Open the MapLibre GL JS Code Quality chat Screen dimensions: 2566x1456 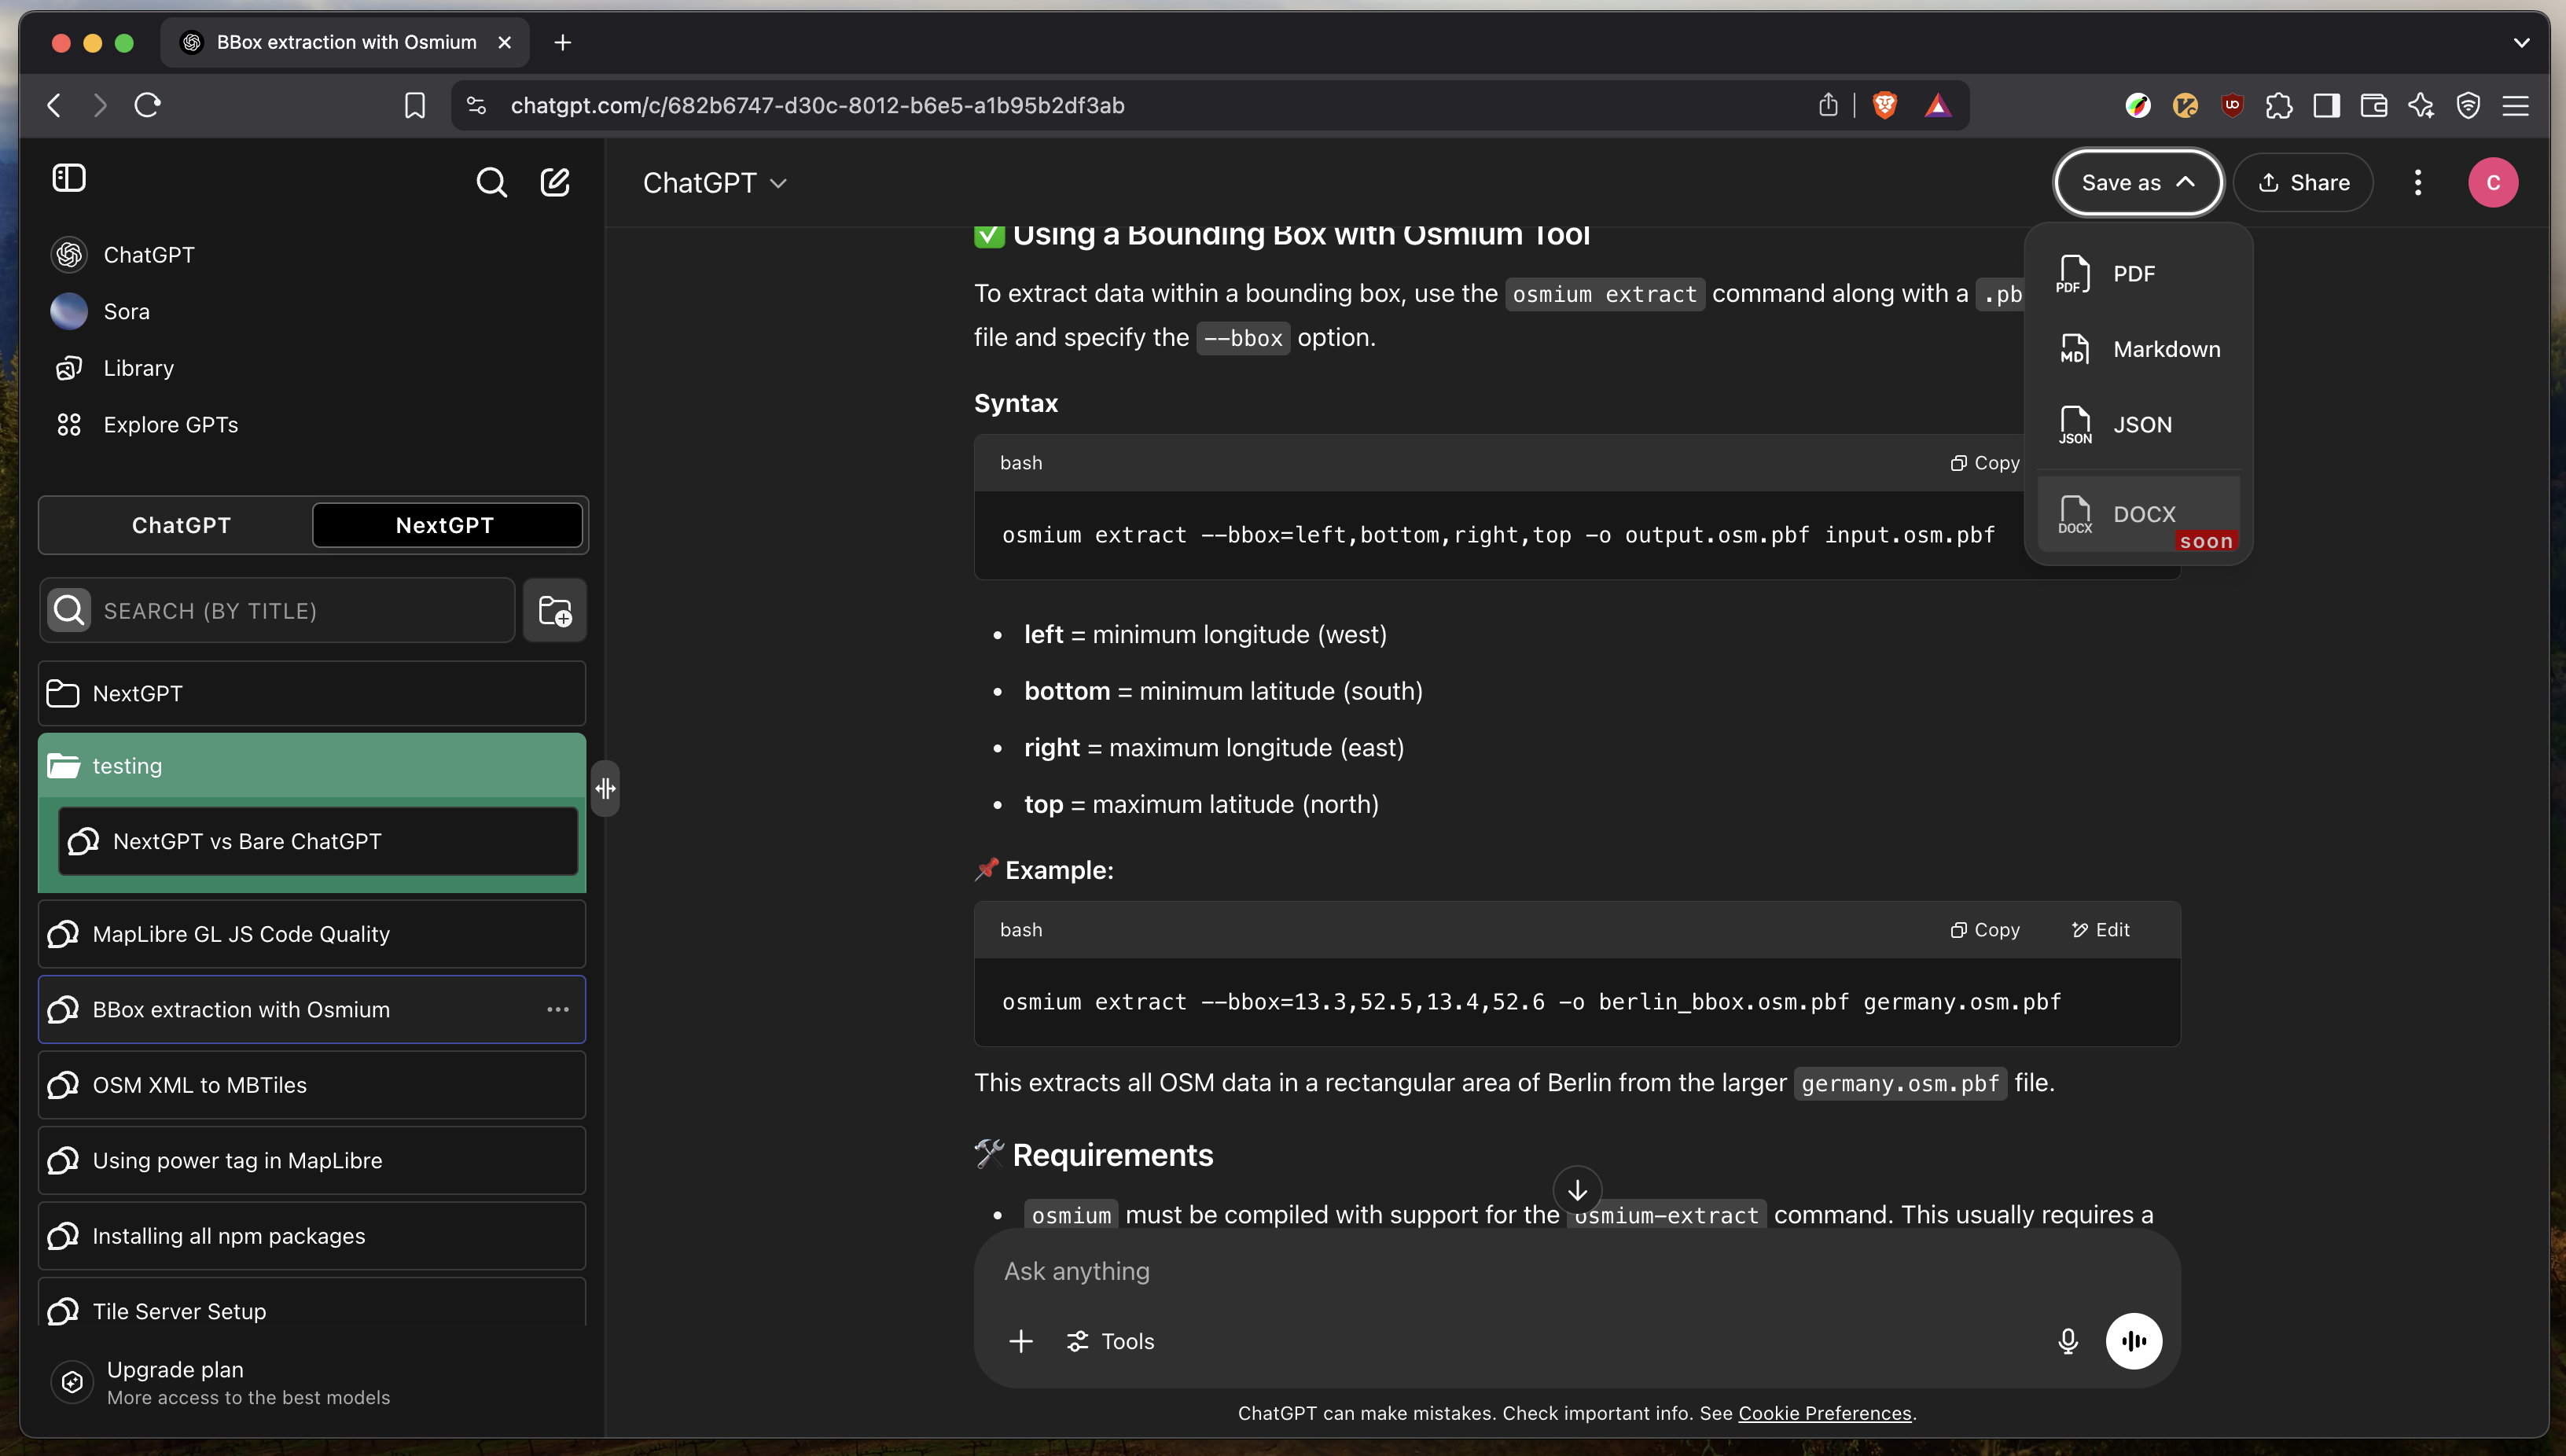click(x=312, y=934)
